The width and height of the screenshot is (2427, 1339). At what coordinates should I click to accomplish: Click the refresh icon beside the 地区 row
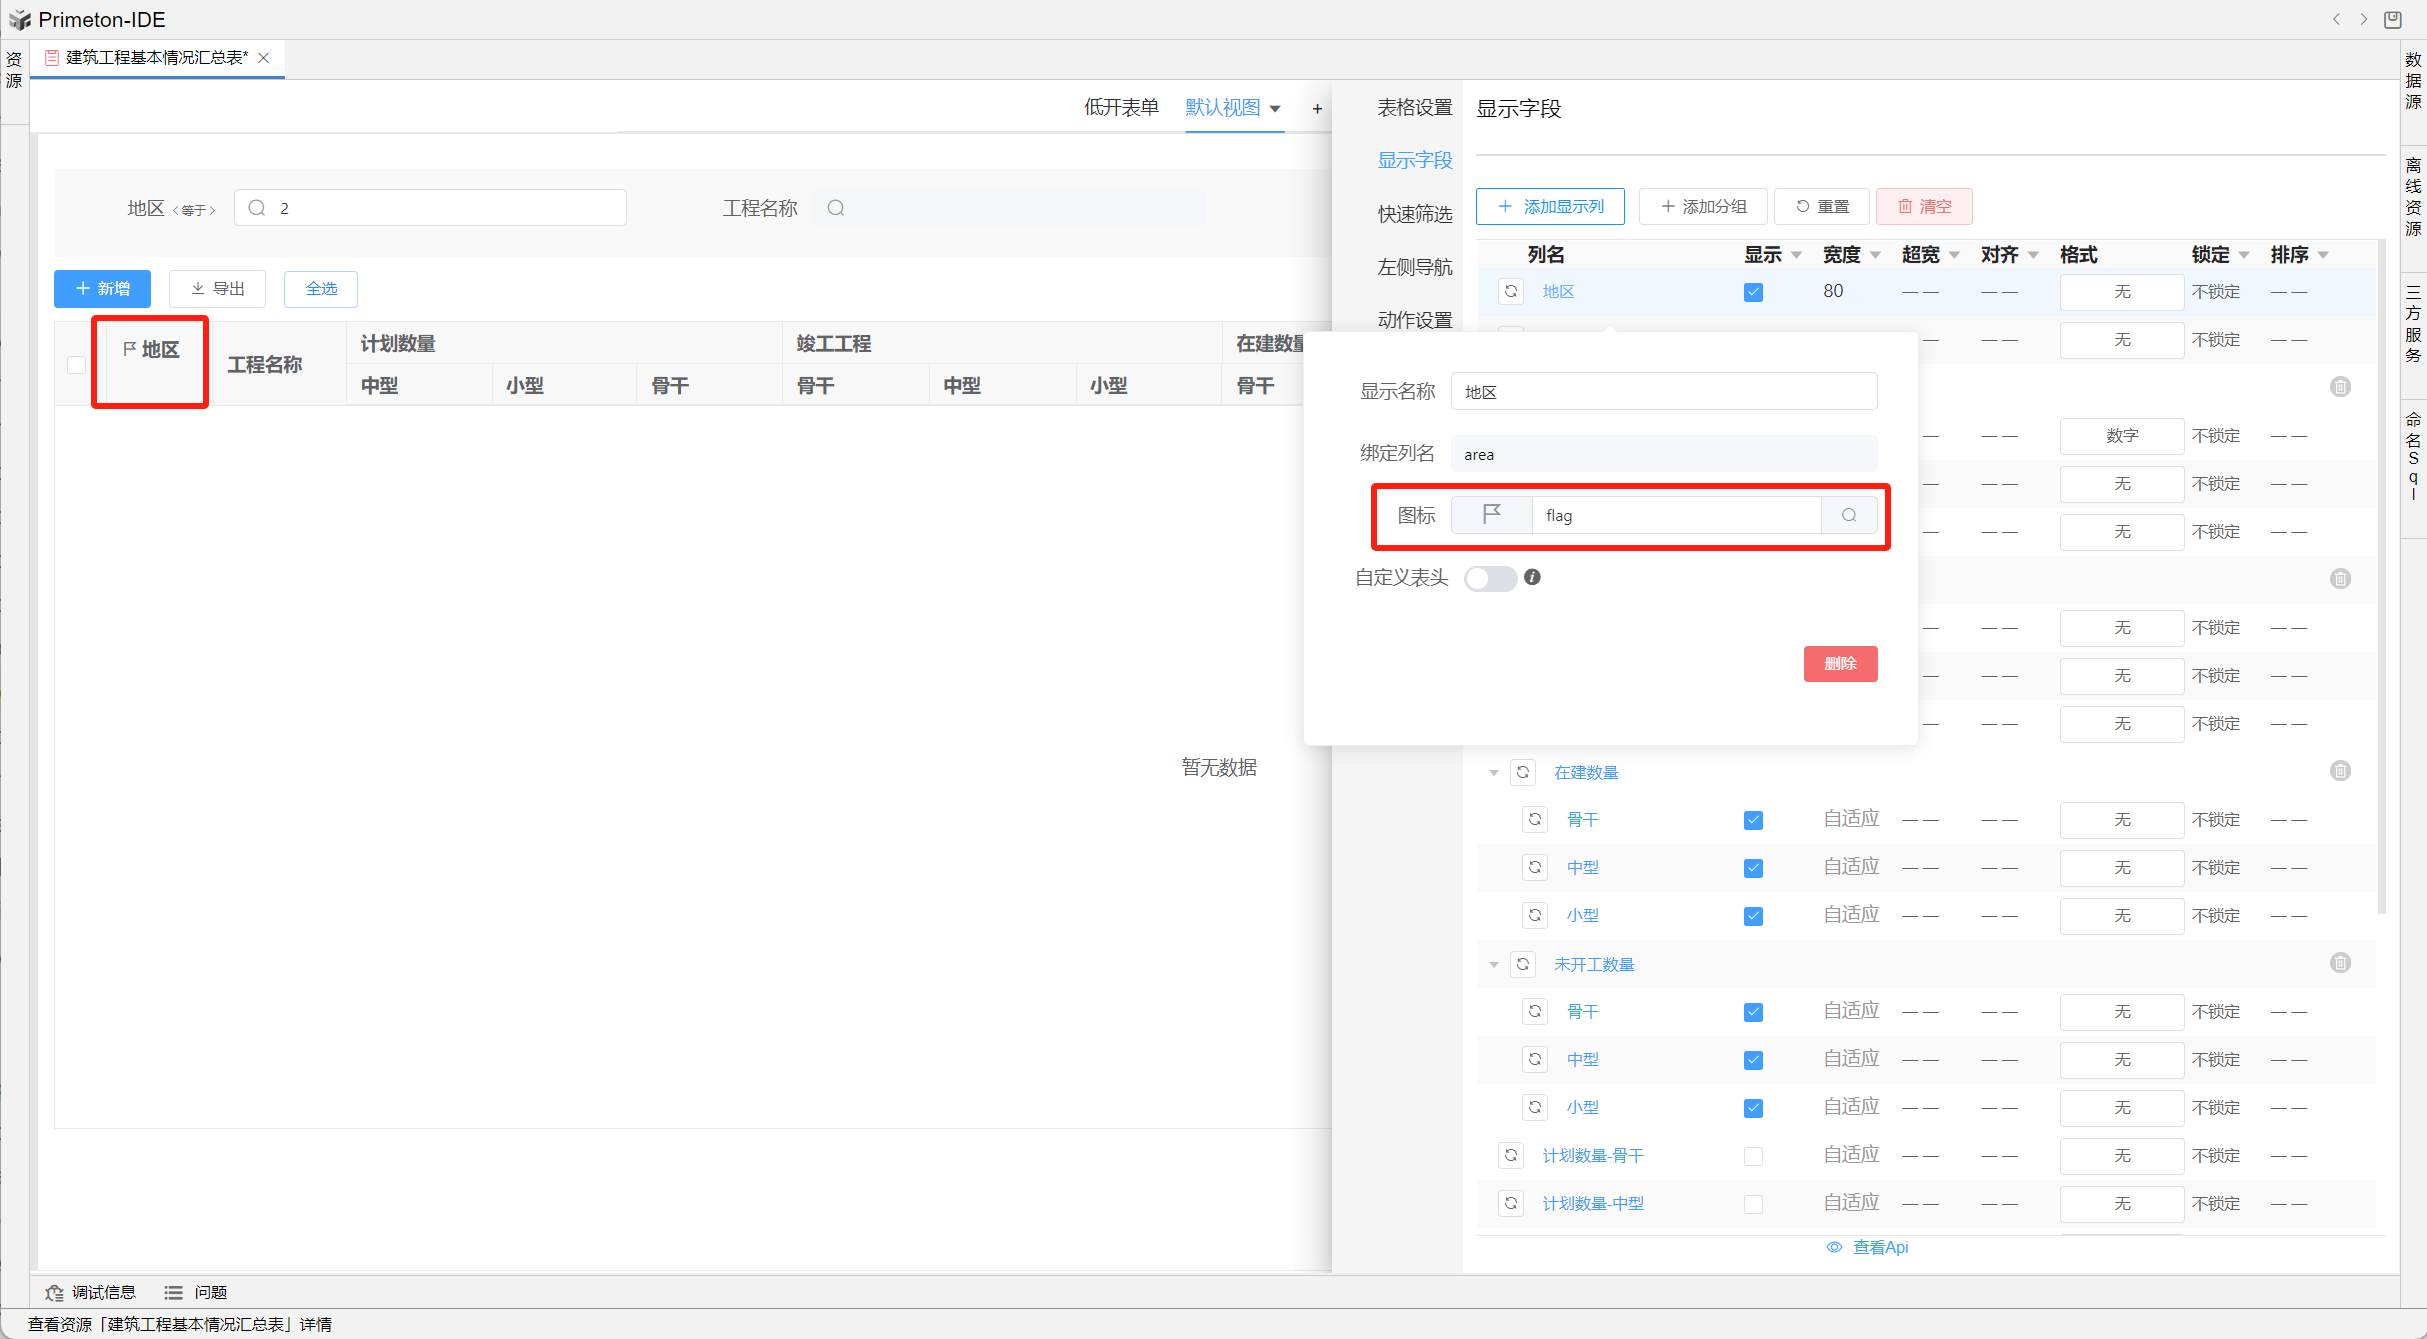pyautogui.click(x=1511, y=291)
